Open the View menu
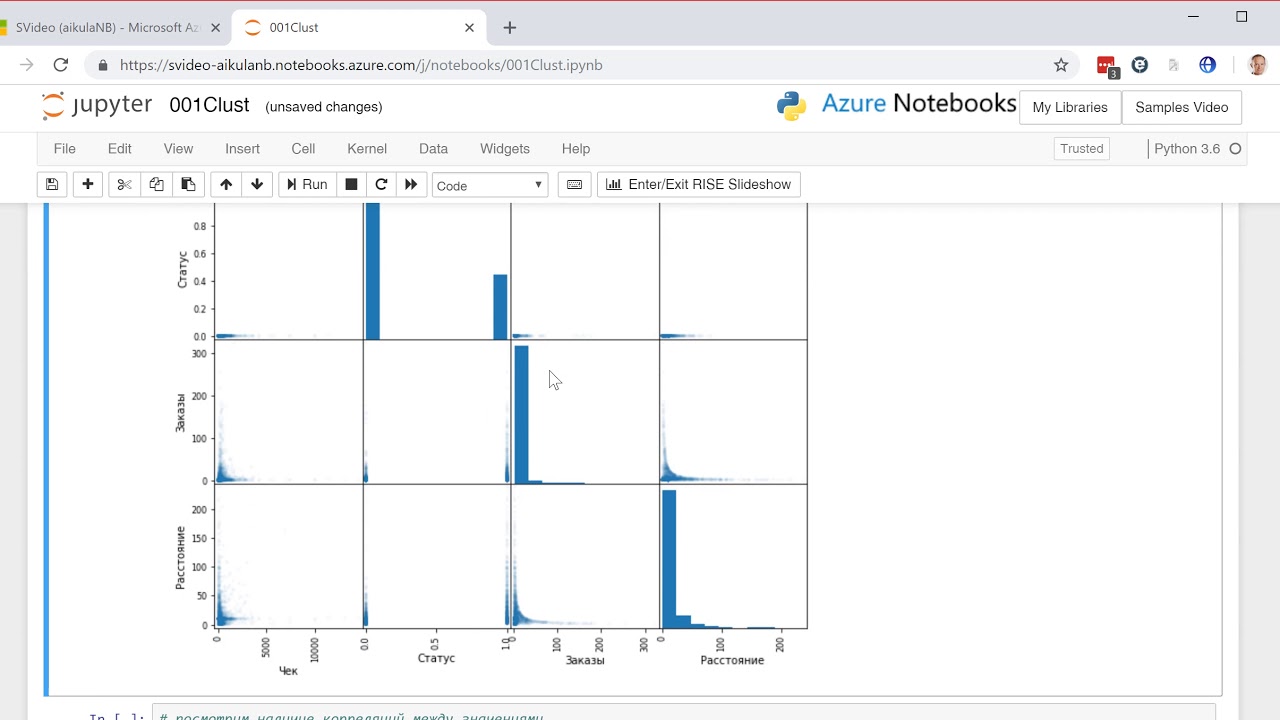 pos(178,148)
